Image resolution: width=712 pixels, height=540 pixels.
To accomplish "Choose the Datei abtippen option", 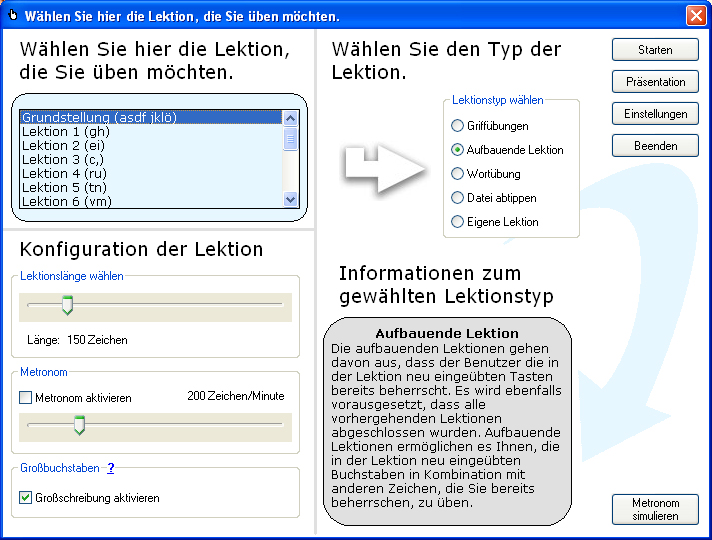I will click(458, 198).
